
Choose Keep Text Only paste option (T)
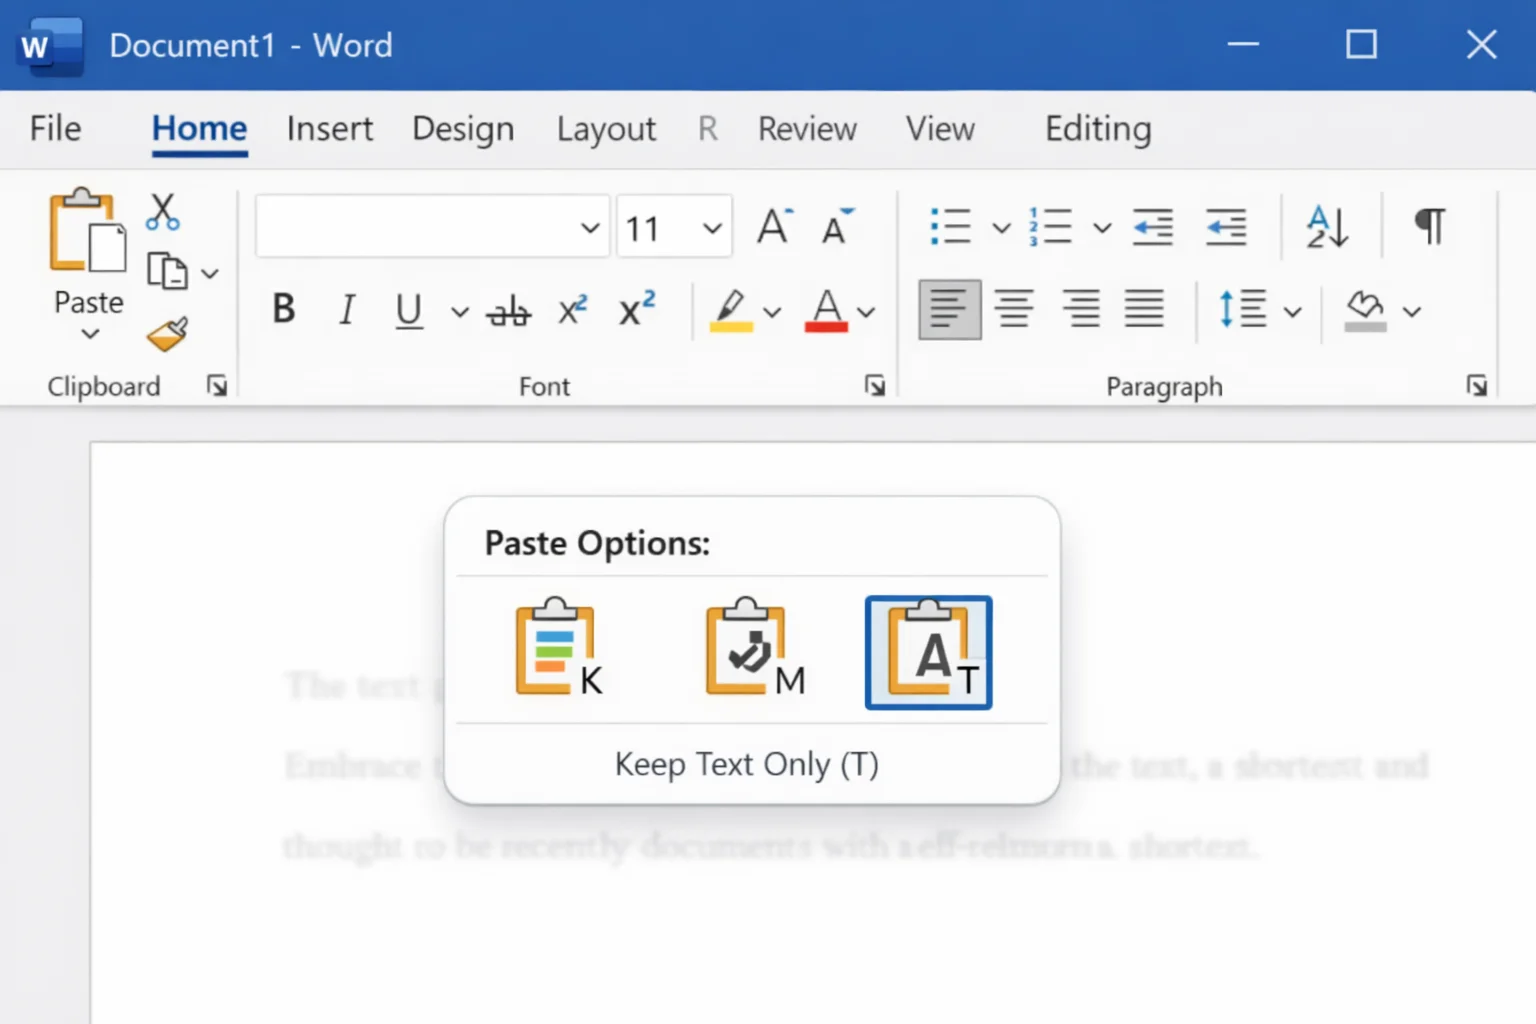pos(928,652)
